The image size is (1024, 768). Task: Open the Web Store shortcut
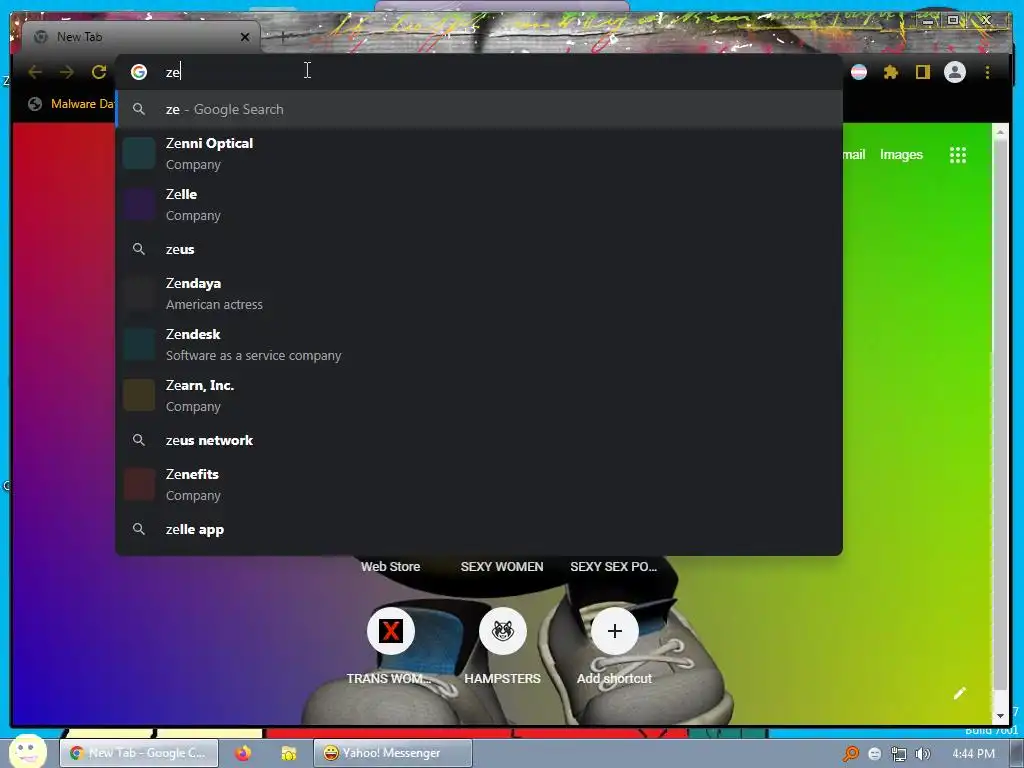tap(391, 566)
